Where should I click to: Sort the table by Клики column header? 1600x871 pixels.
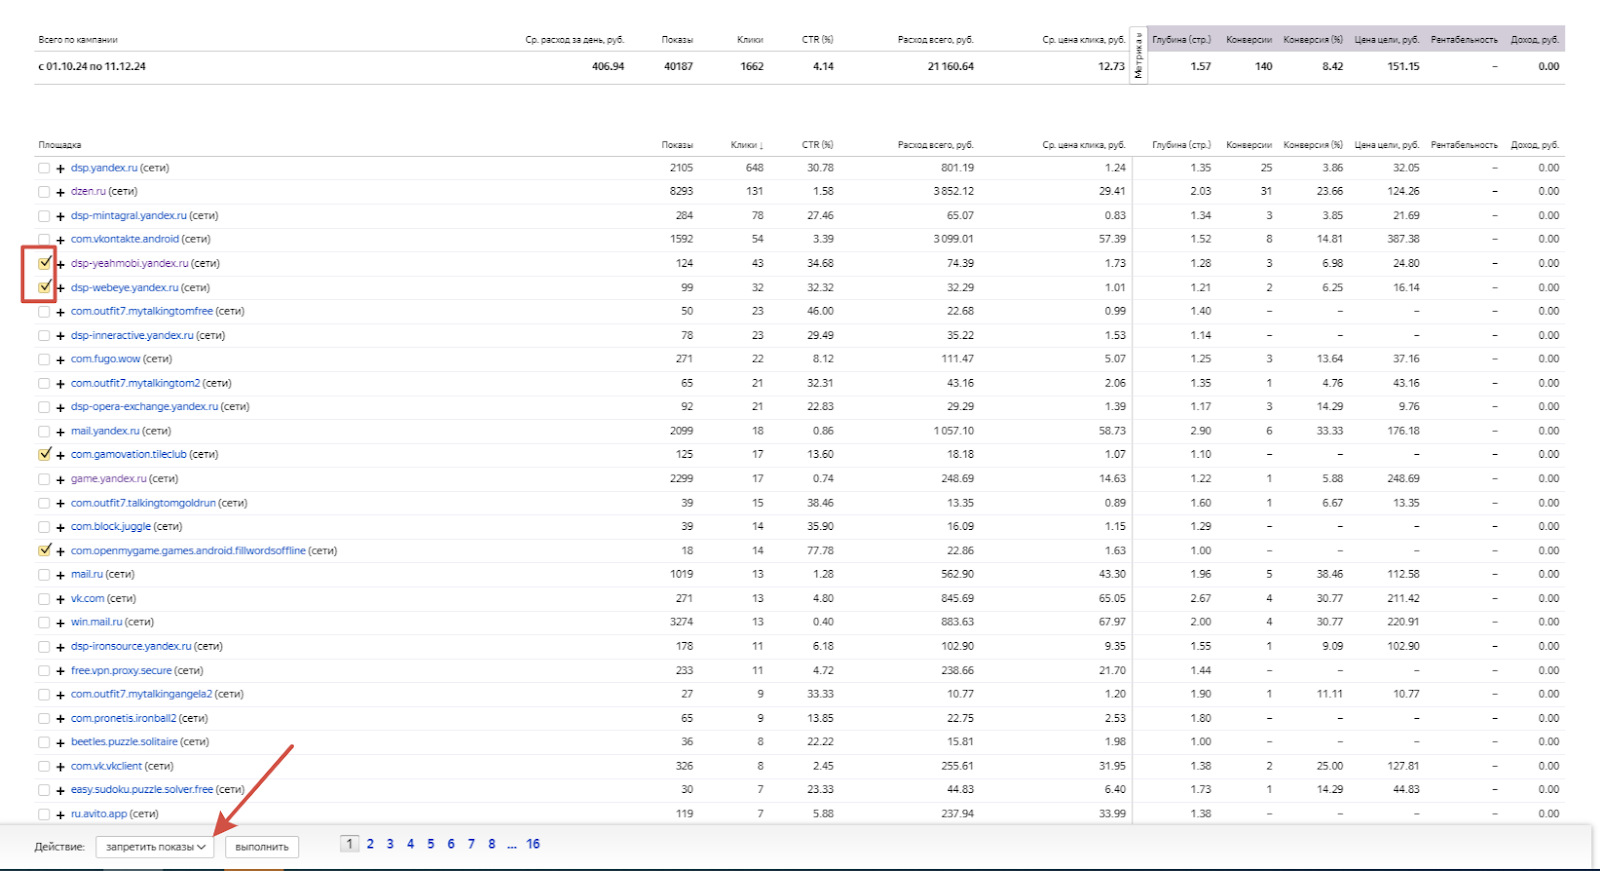745,145
